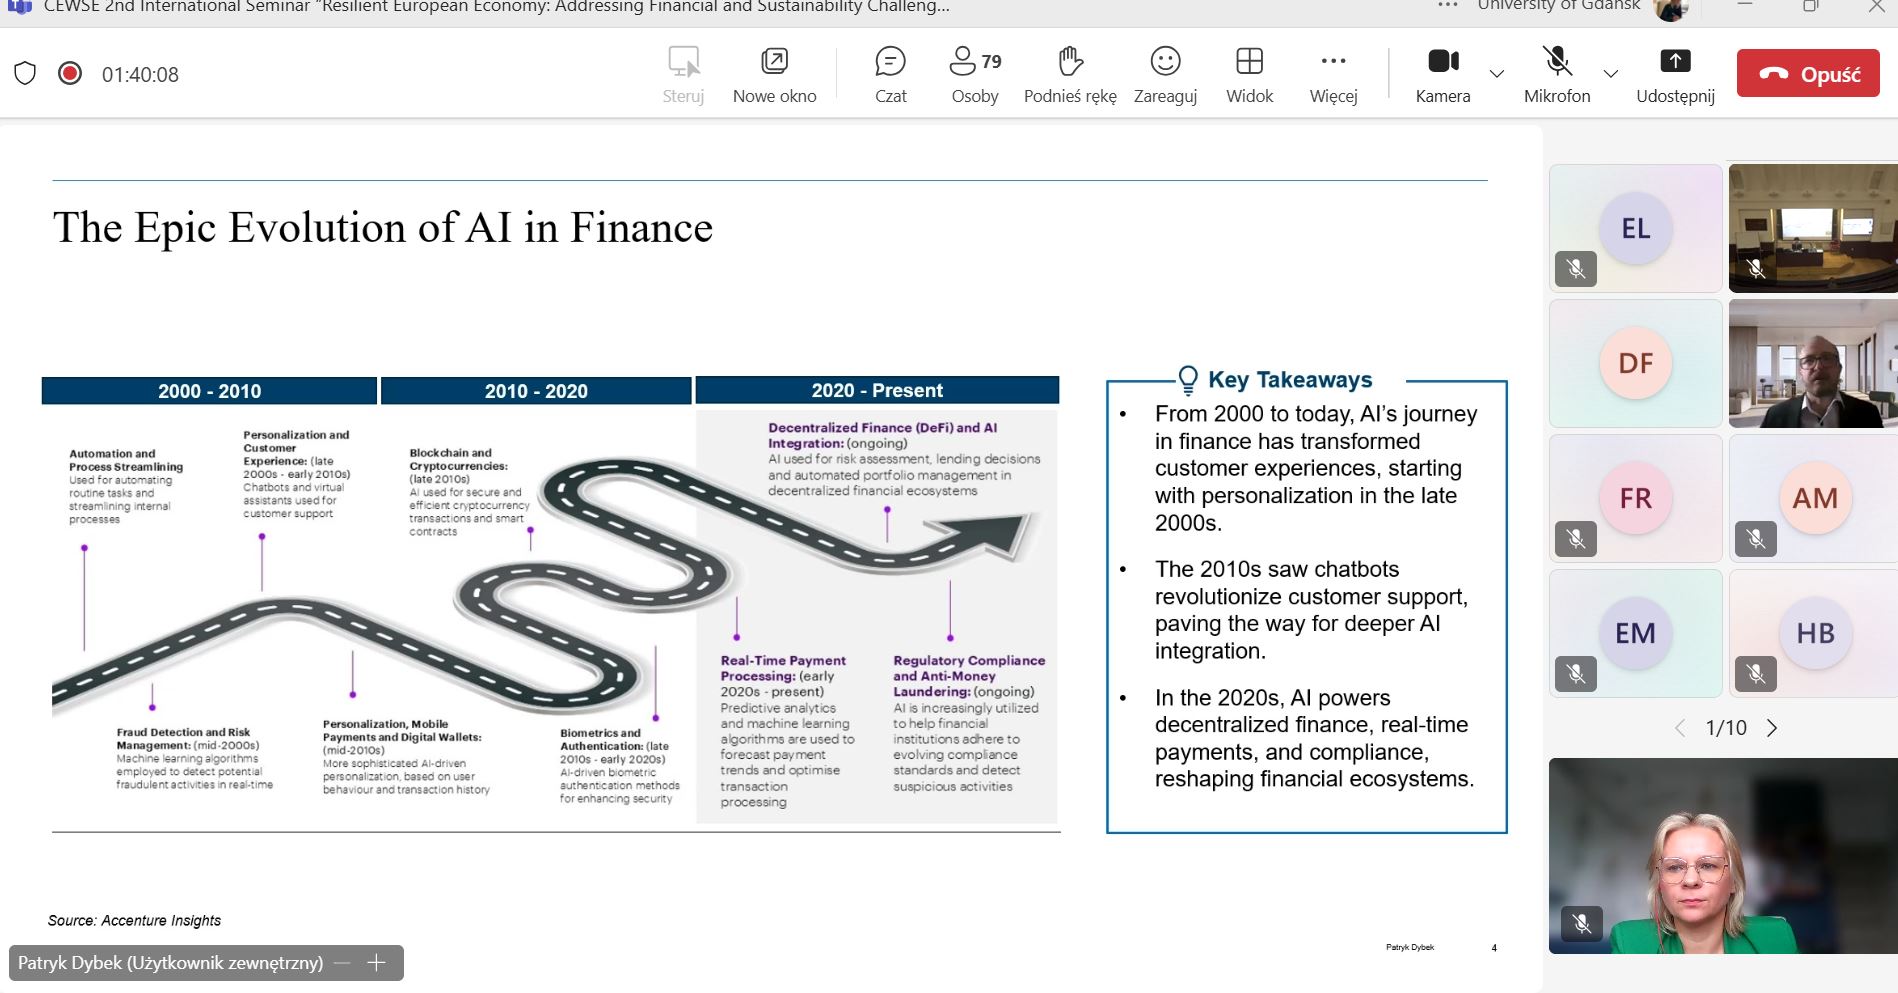Open title bar three-dots menu

(x=1448, y=6)
